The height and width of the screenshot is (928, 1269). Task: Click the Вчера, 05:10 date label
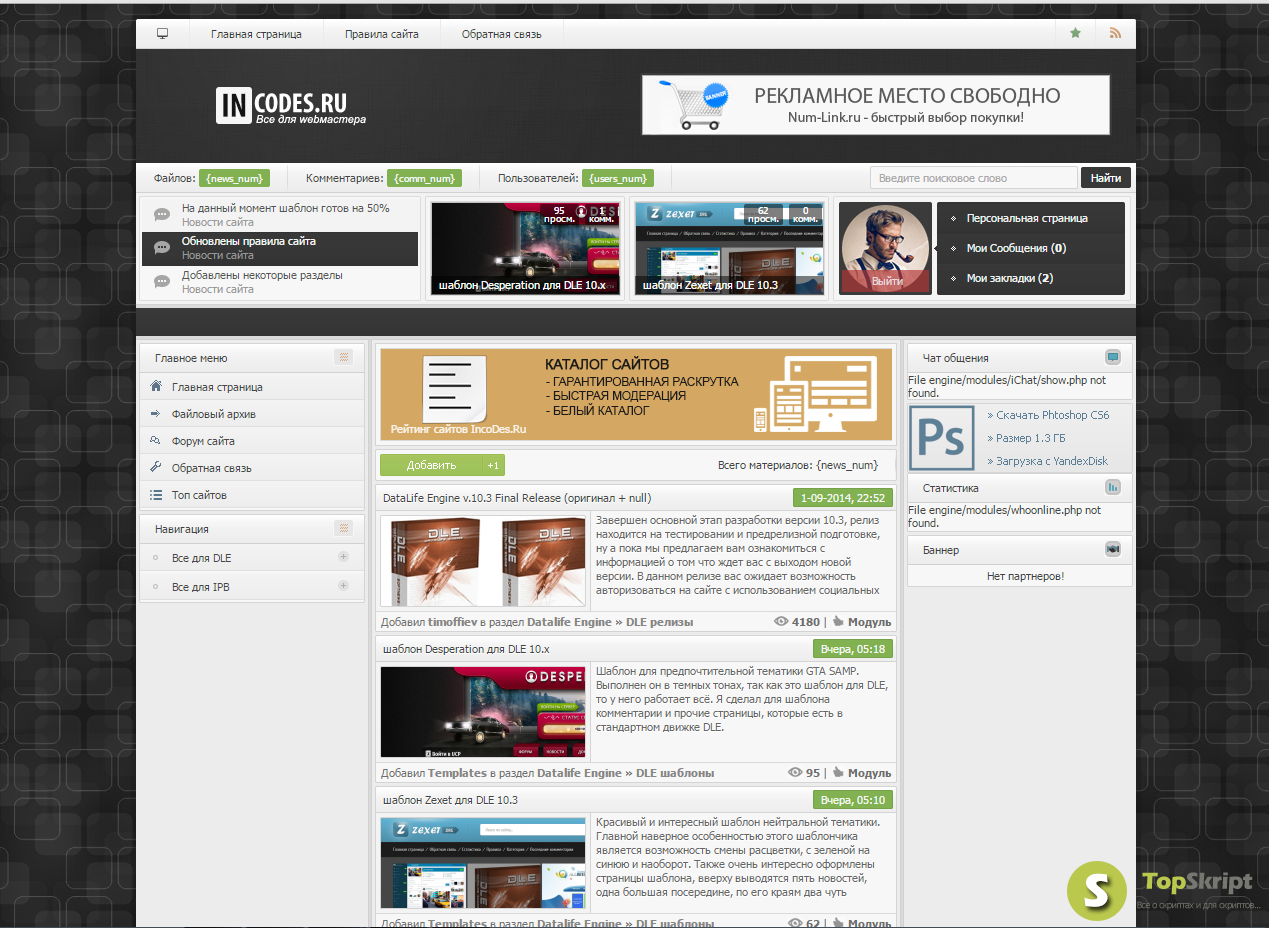point(852,800)
